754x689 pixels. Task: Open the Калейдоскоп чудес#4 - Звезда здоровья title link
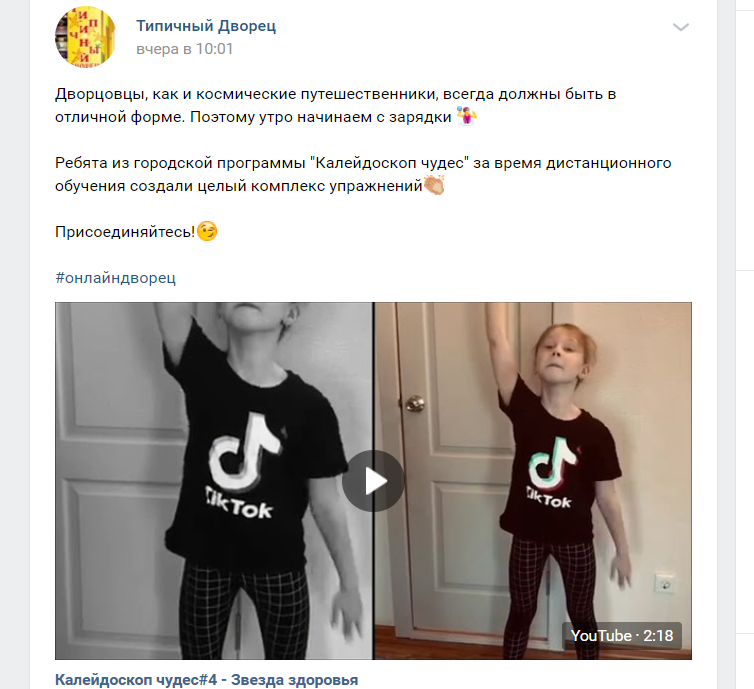pos(206,680)
